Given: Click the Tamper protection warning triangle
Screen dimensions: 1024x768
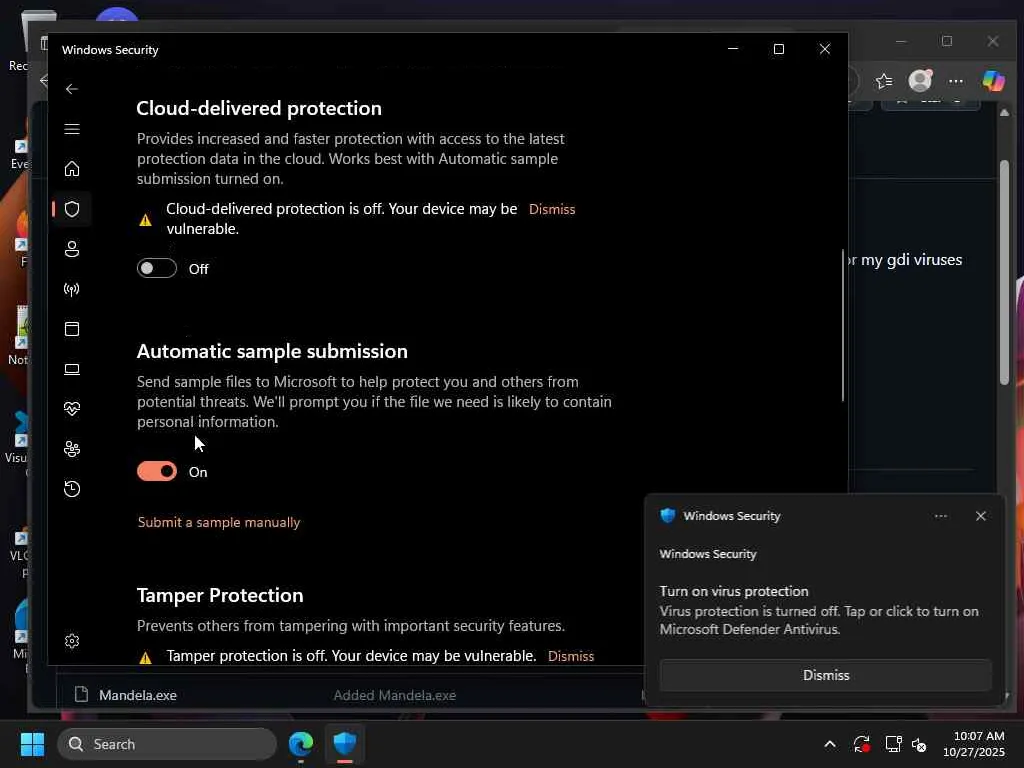Looking at the screenshot, I should tap(146, 657).
